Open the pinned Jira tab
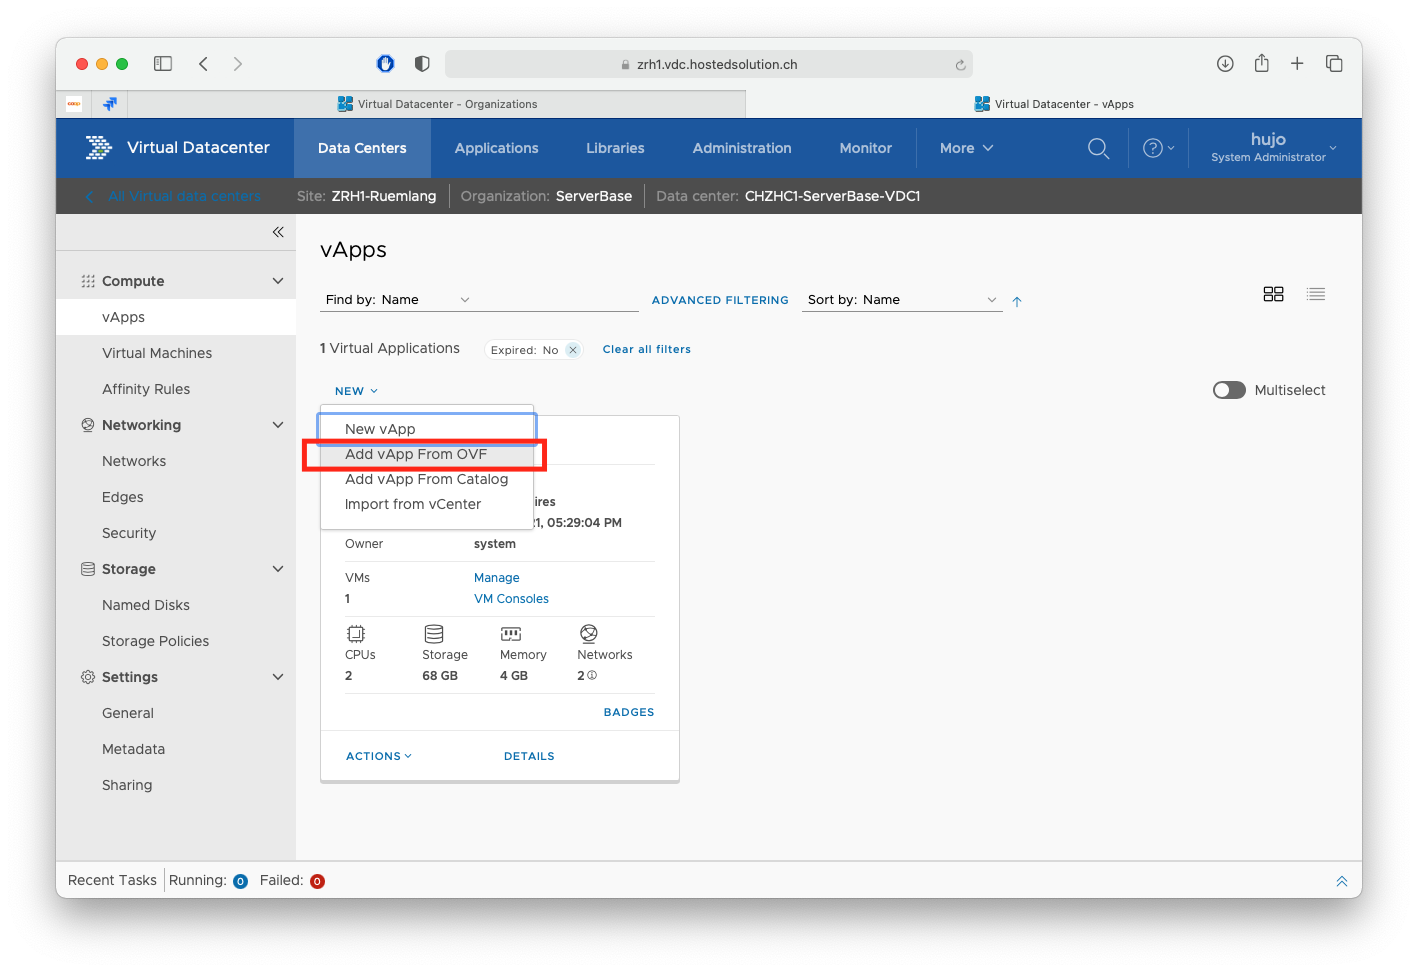Image resolution: width=1418 pixels, height=972 pixels. 110,104
